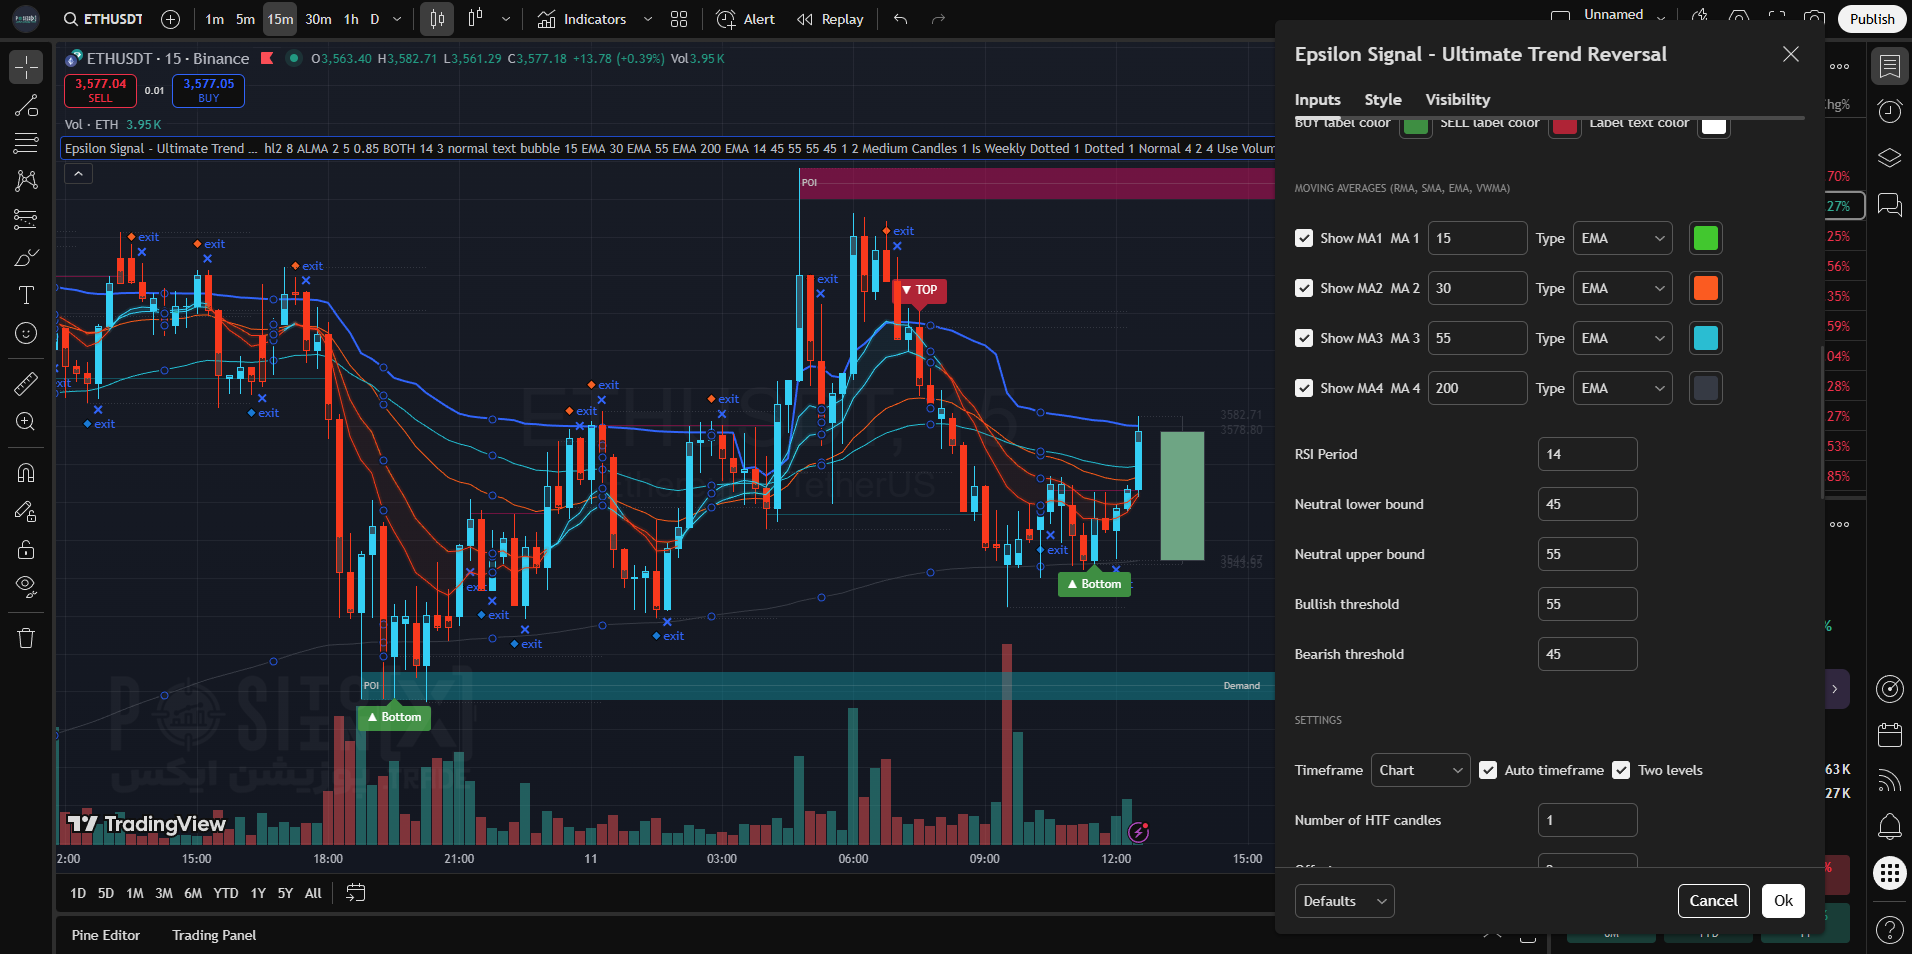Disable the Auto timeframe checkbox

tap(1488, 770)
